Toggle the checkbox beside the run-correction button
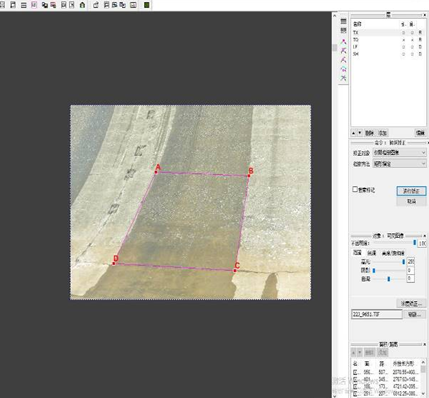Image resolution: width=429 pixels, height=398 pixels. (355, 189)
